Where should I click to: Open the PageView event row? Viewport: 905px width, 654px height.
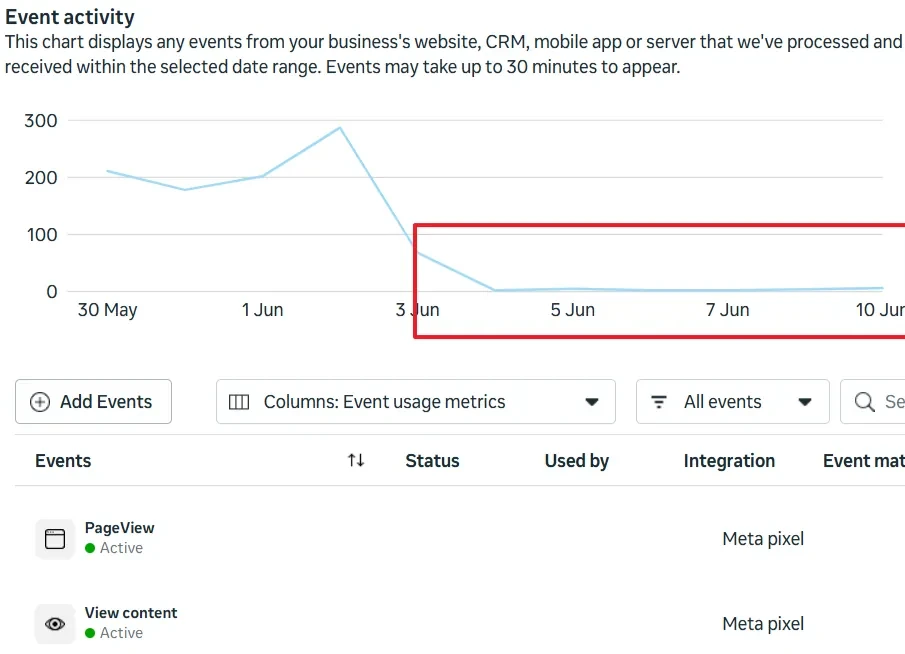point(459,539)
